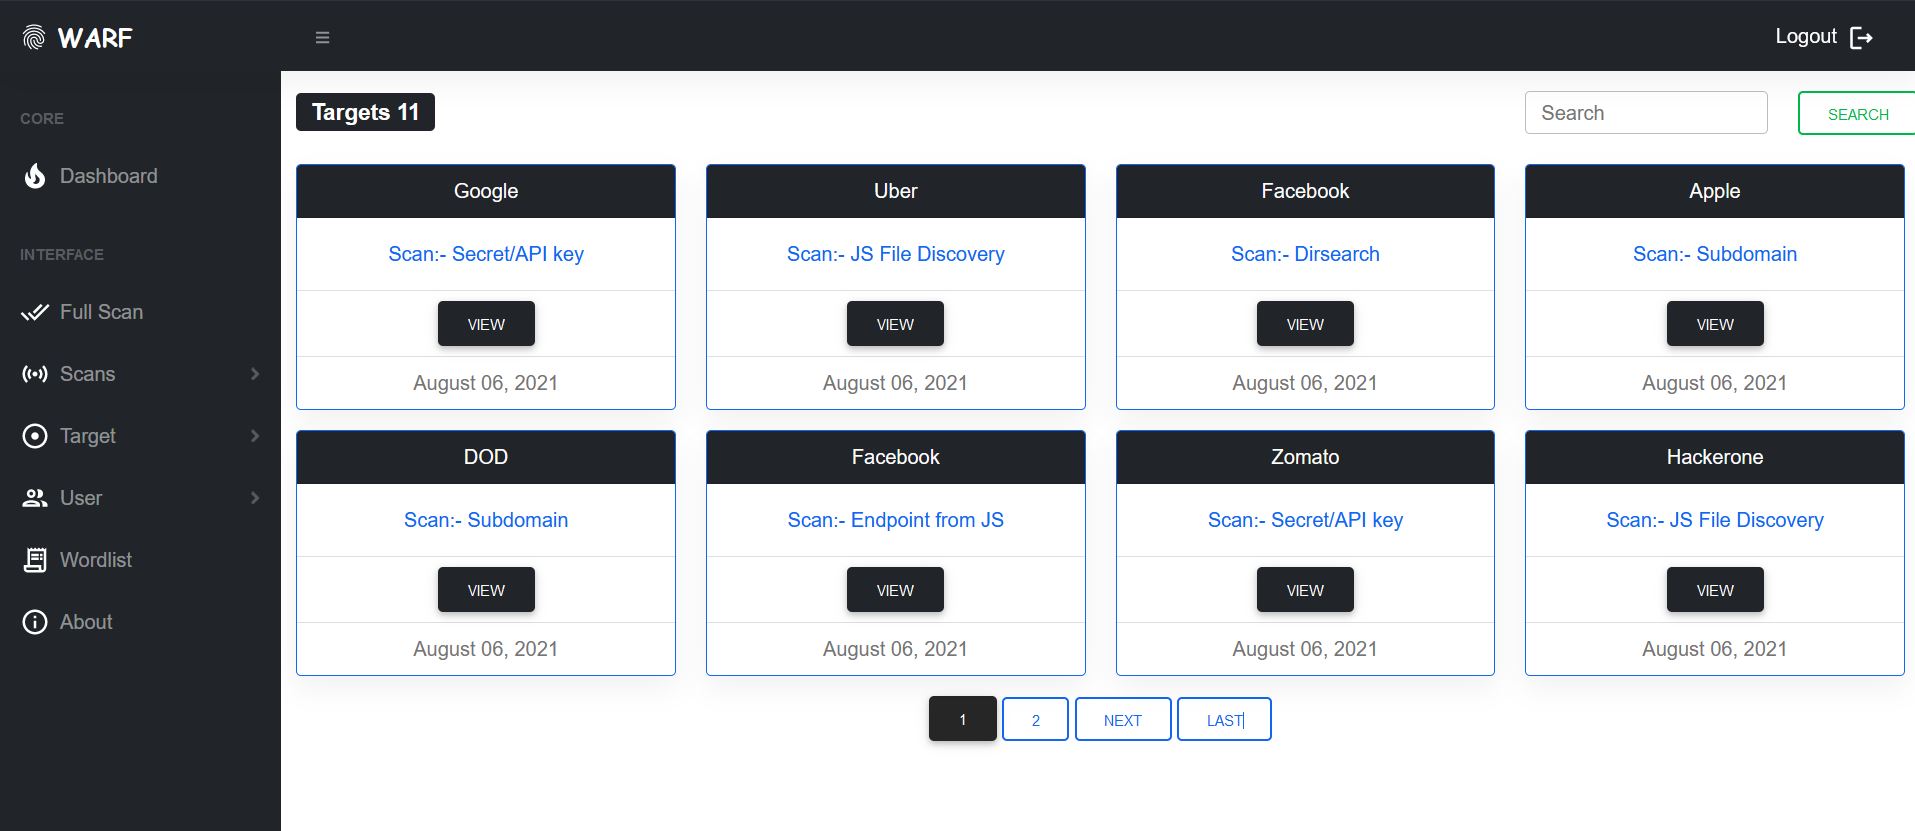Click the Apple card header
1915x831 pixels.
tap(1715, 191)
